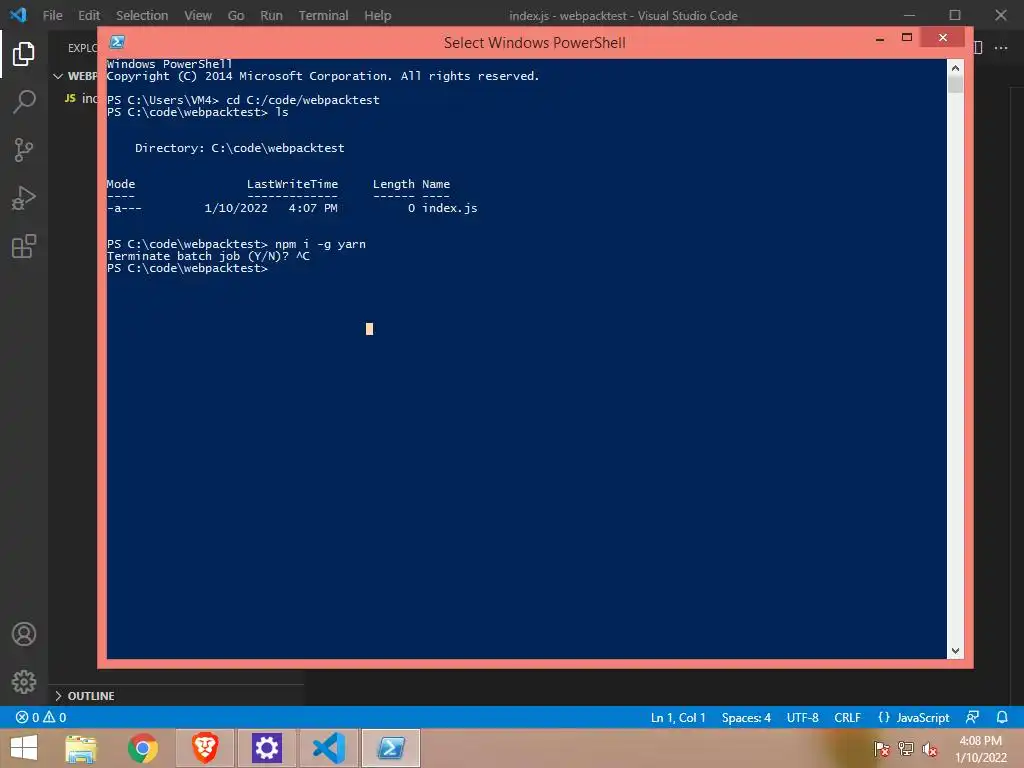Click the VS Code logo icon
The image size is (1024, 768).
[x=18, y=15]
